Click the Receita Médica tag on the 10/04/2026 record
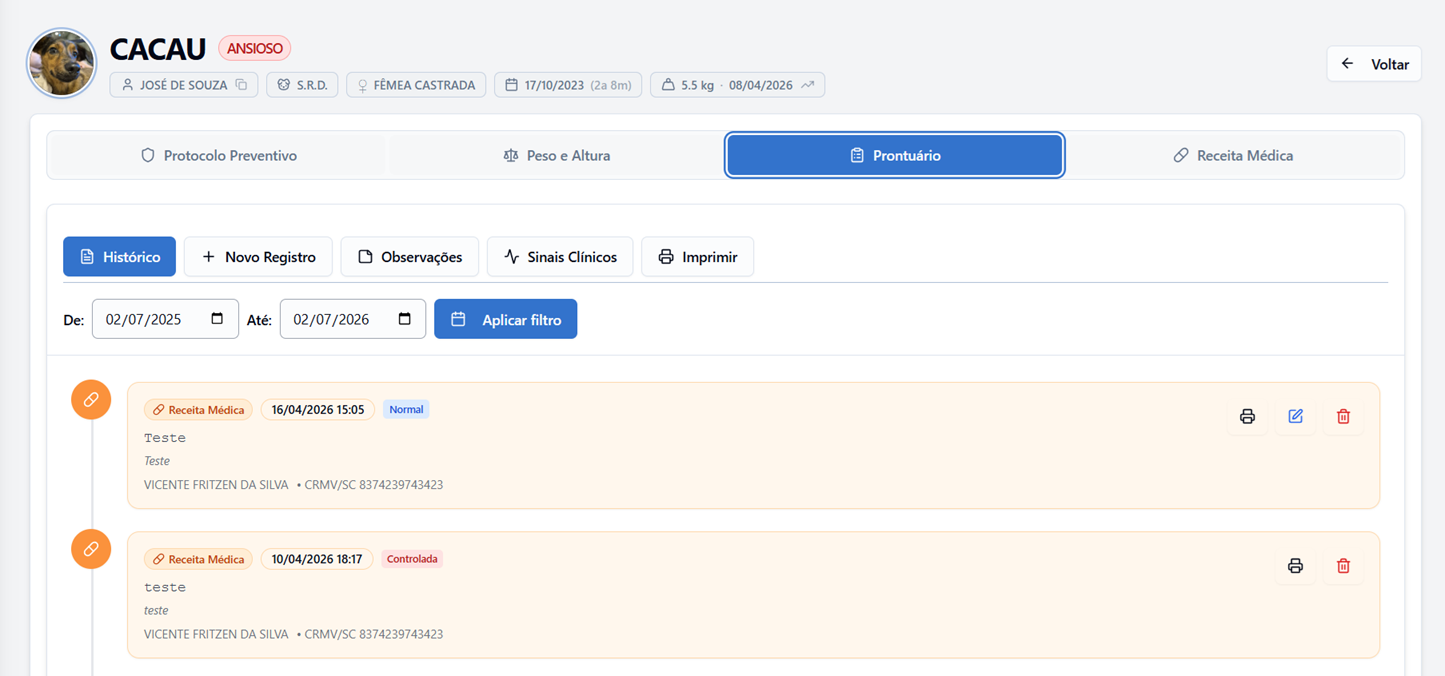Screen dimensions: 1445x676 point(198,559)
